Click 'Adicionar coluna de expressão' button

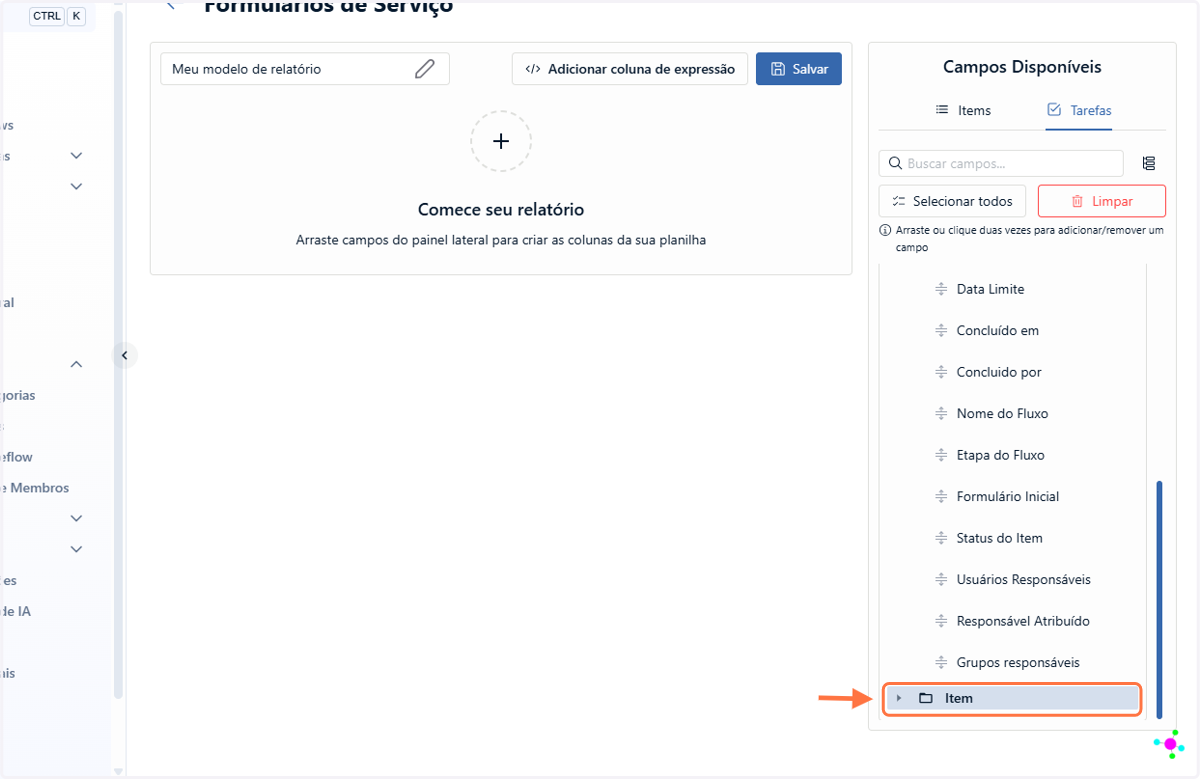coord(630,69)
